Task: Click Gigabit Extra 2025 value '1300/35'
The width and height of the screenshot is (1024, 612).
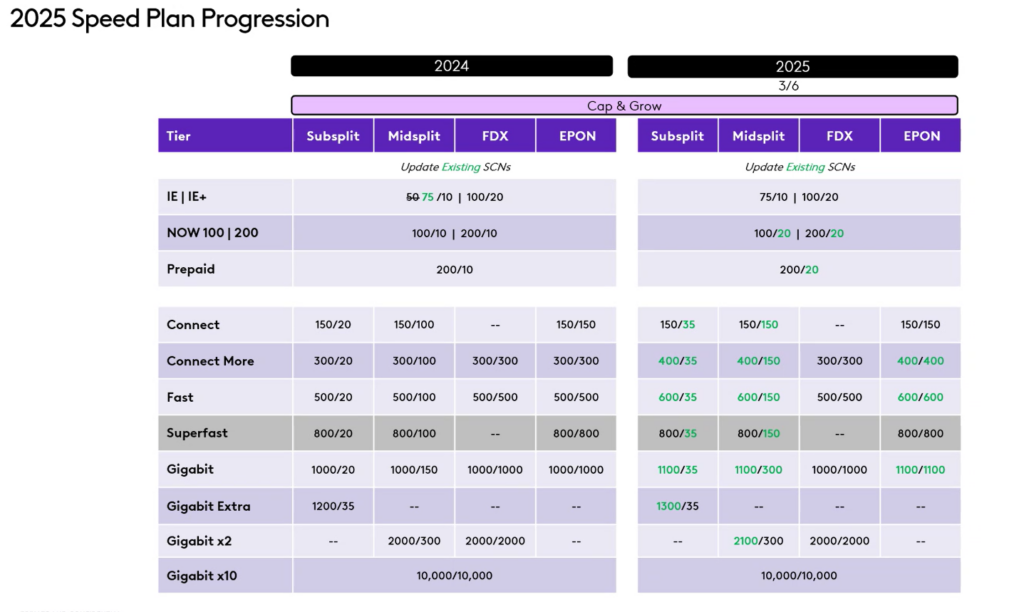Action: 677,506
